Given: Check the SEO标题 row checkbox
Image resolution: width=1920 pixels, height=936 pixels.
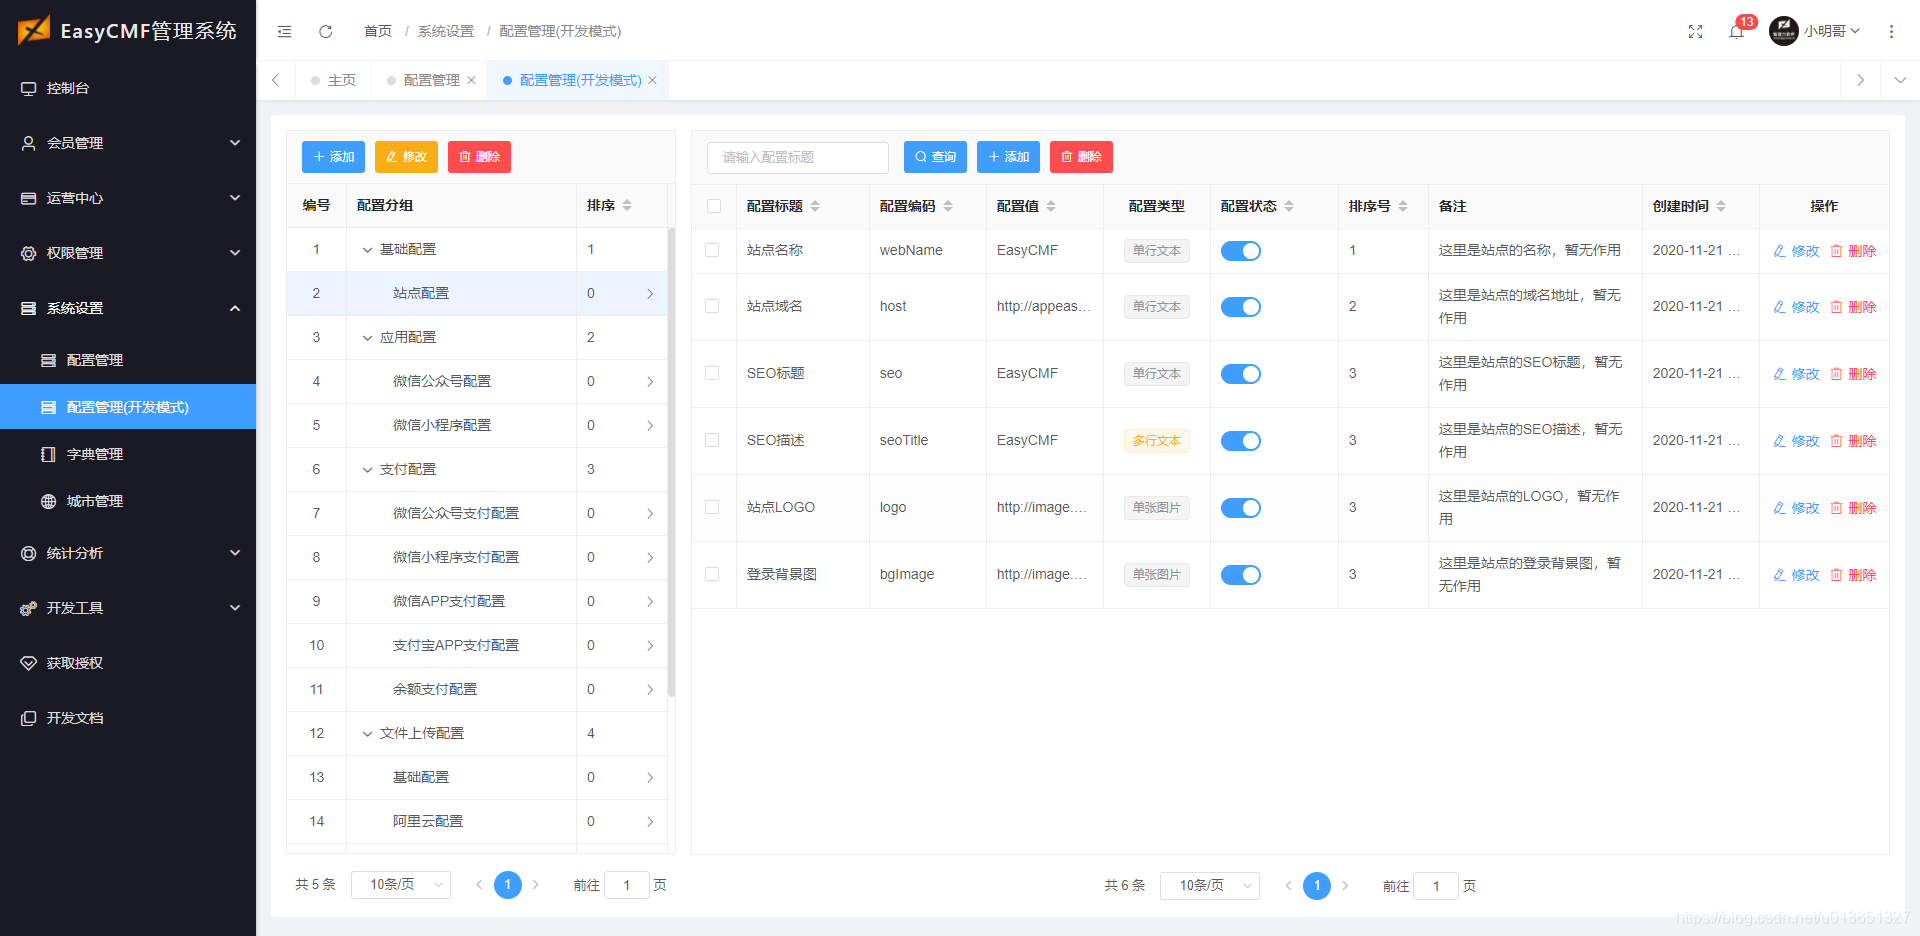Looking at the screenshot, I should pyautogui.click(x=712, y=373).
